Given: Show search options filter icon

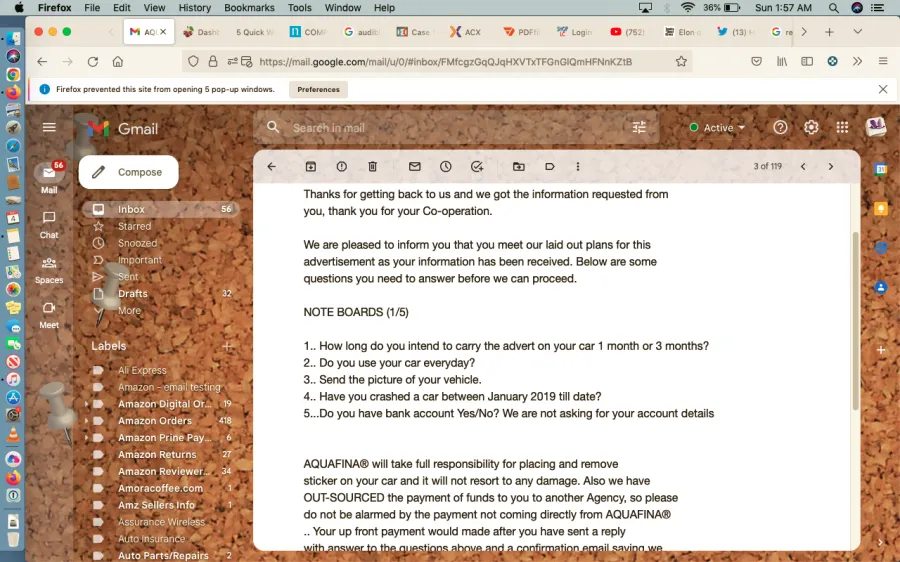Looking at the screenshot, I should click(x=639, y=127).
